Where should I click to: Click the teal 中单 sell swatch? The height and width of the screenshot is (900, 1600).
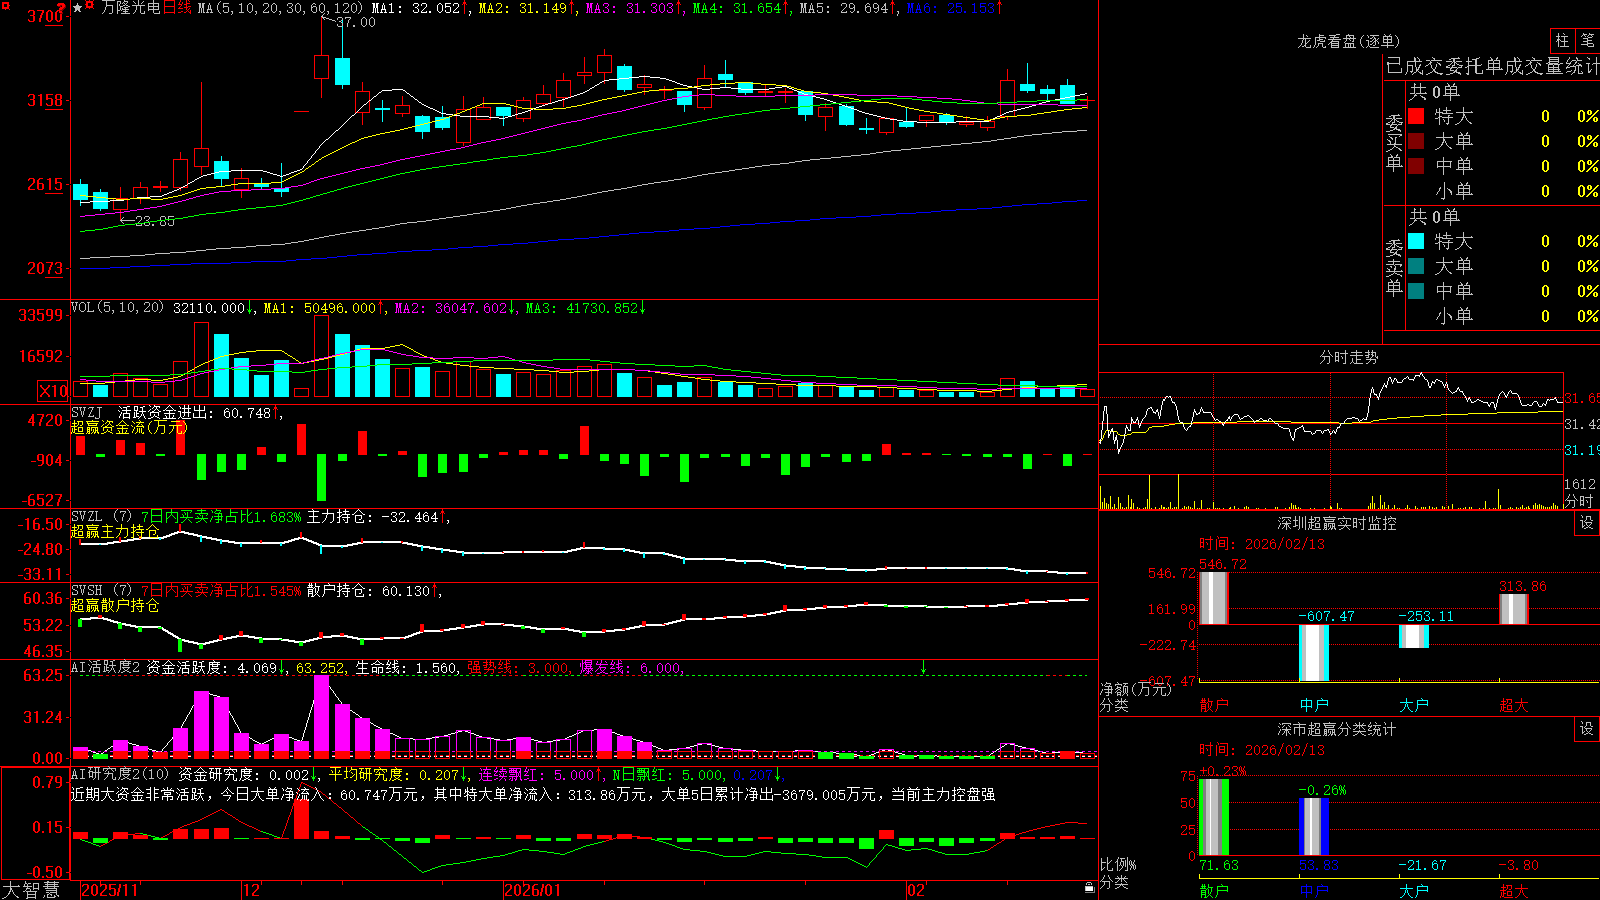tap(1416, 291)
